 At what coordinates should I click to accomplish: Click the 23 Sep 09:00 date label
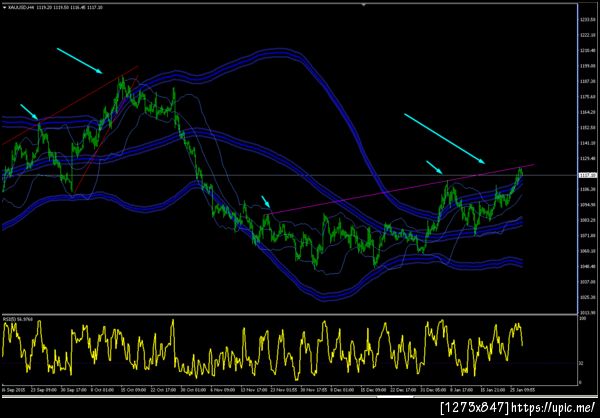pyautogui.click(x=43, y=390)
